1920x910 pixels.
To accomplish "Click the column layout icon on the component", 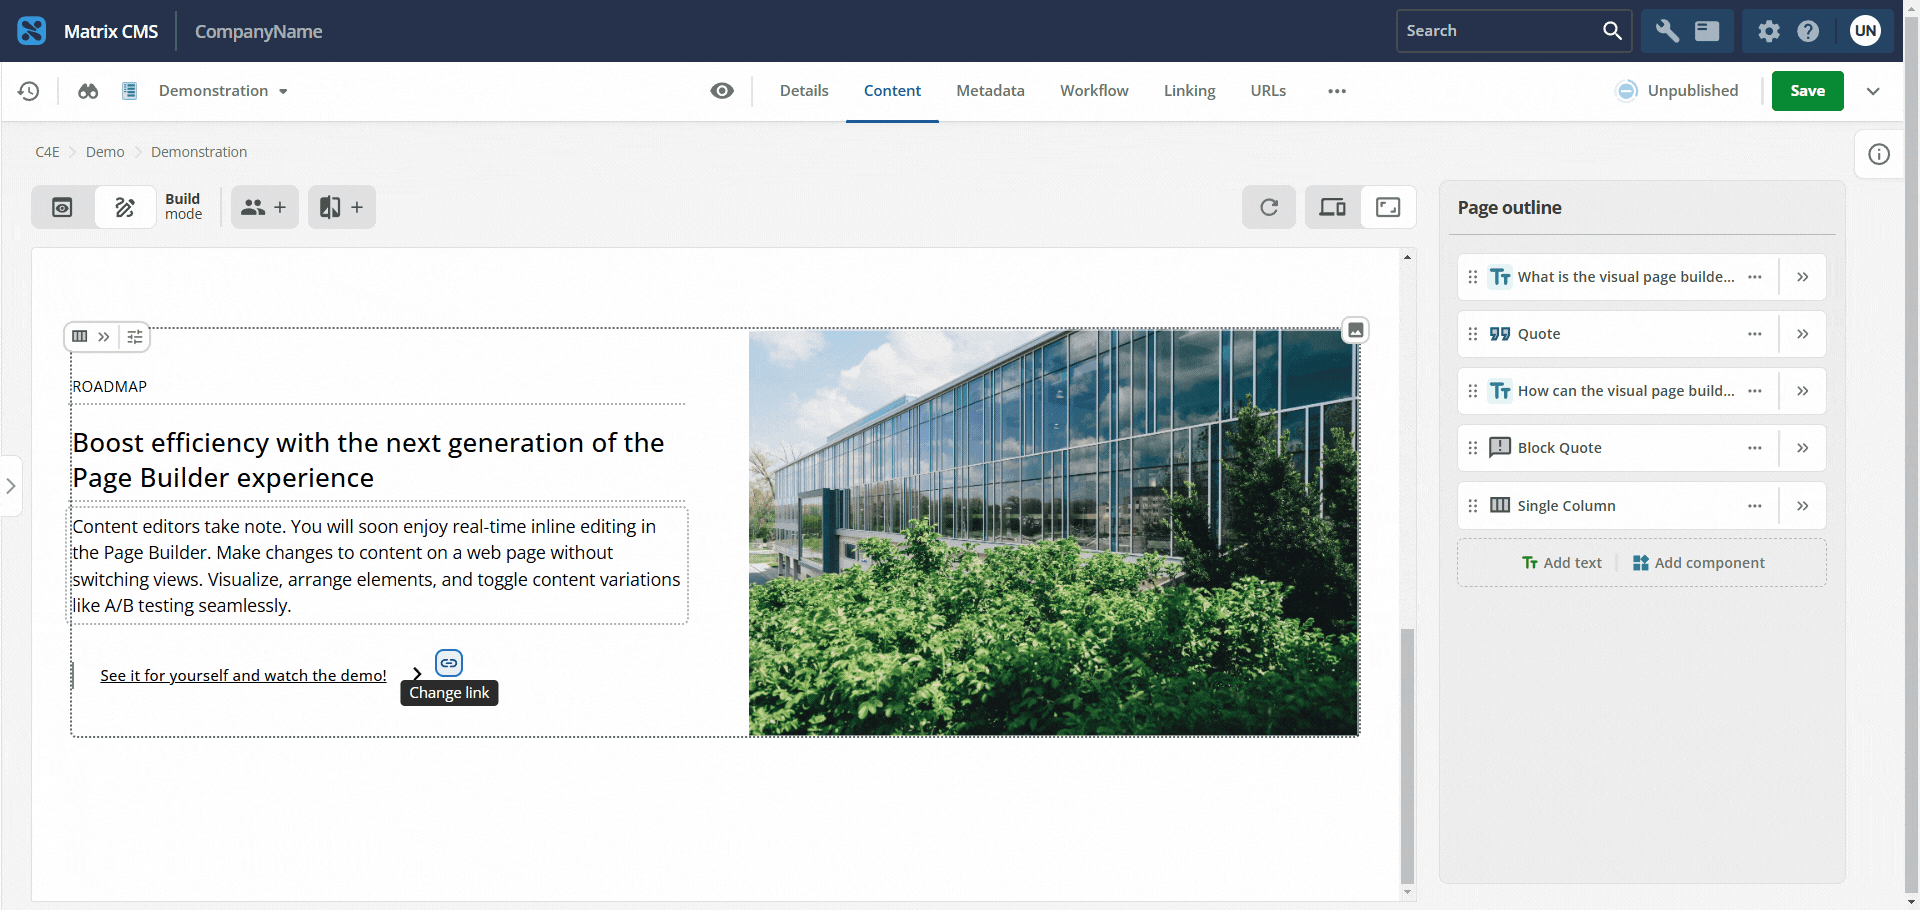I will coord(80,337).
